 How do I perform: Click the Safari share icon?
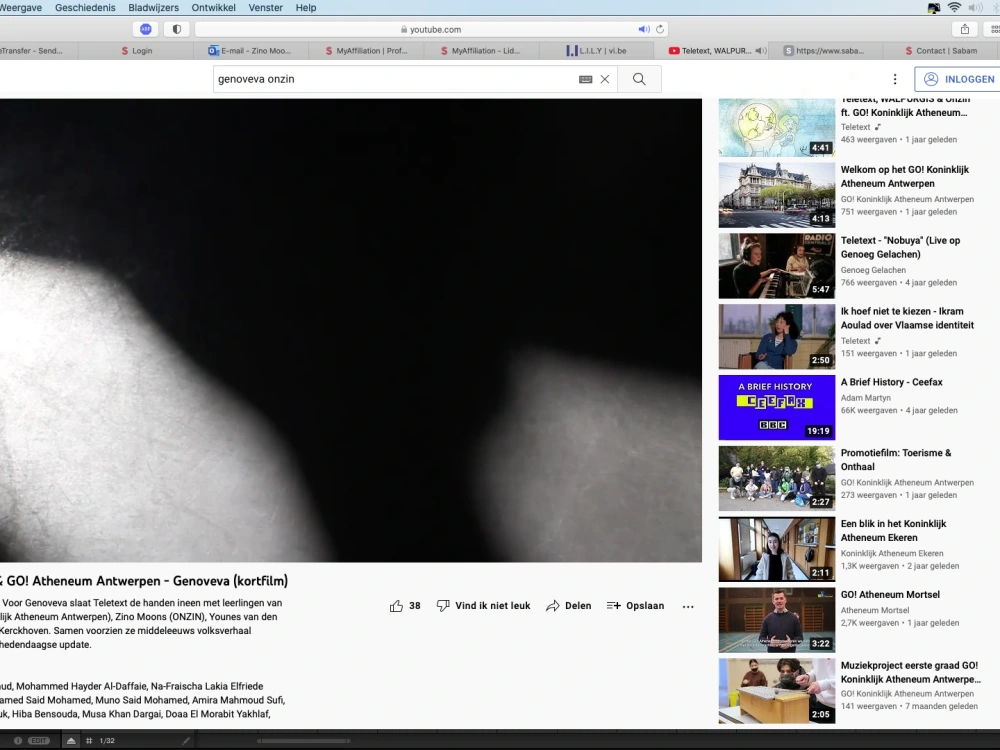tap(965, 29)
